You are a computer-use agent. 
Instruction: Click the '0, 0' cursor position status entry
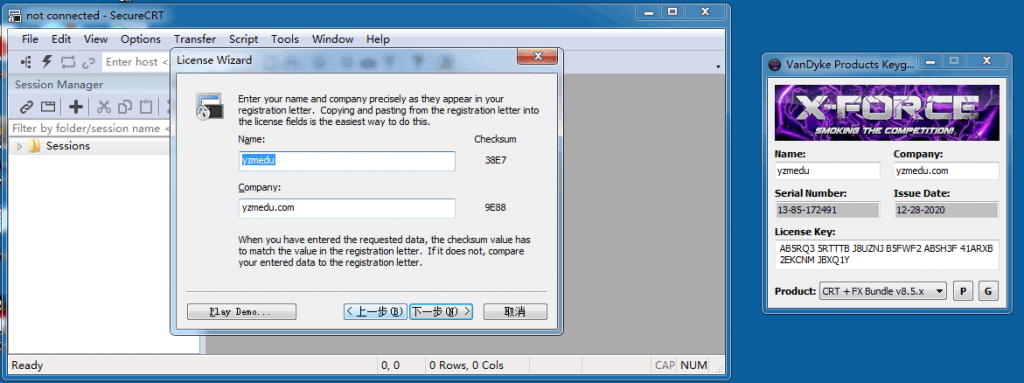coord(391,365)
